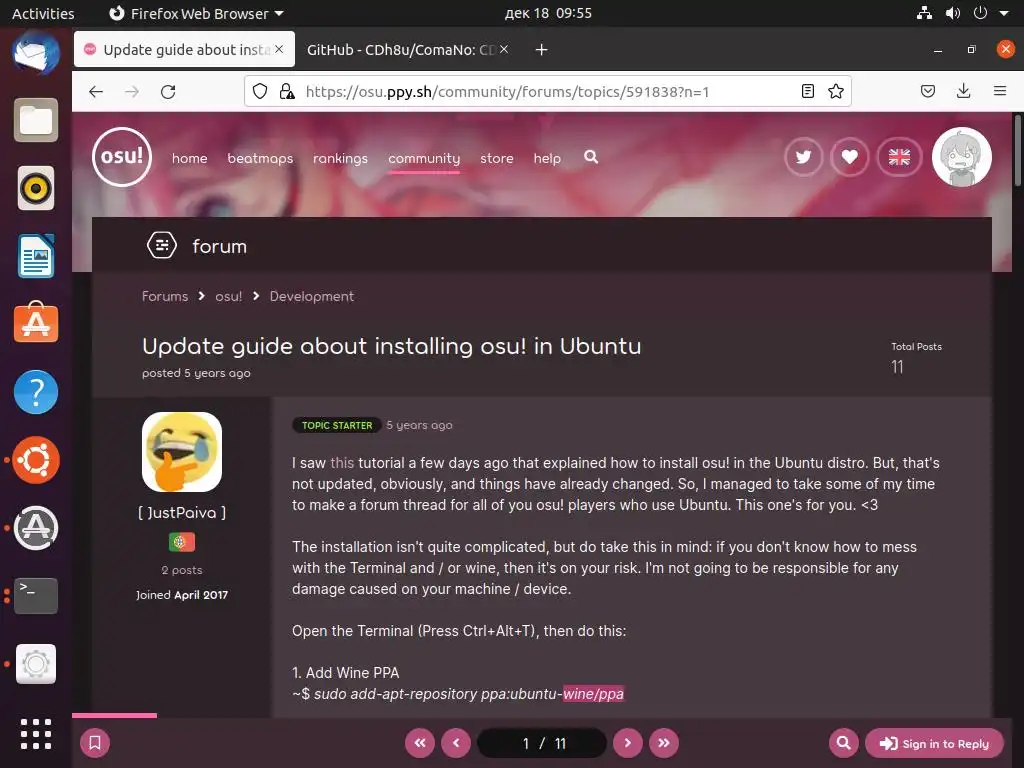
Task: Open the Activities overview
Action: click(x=43, y=13)
